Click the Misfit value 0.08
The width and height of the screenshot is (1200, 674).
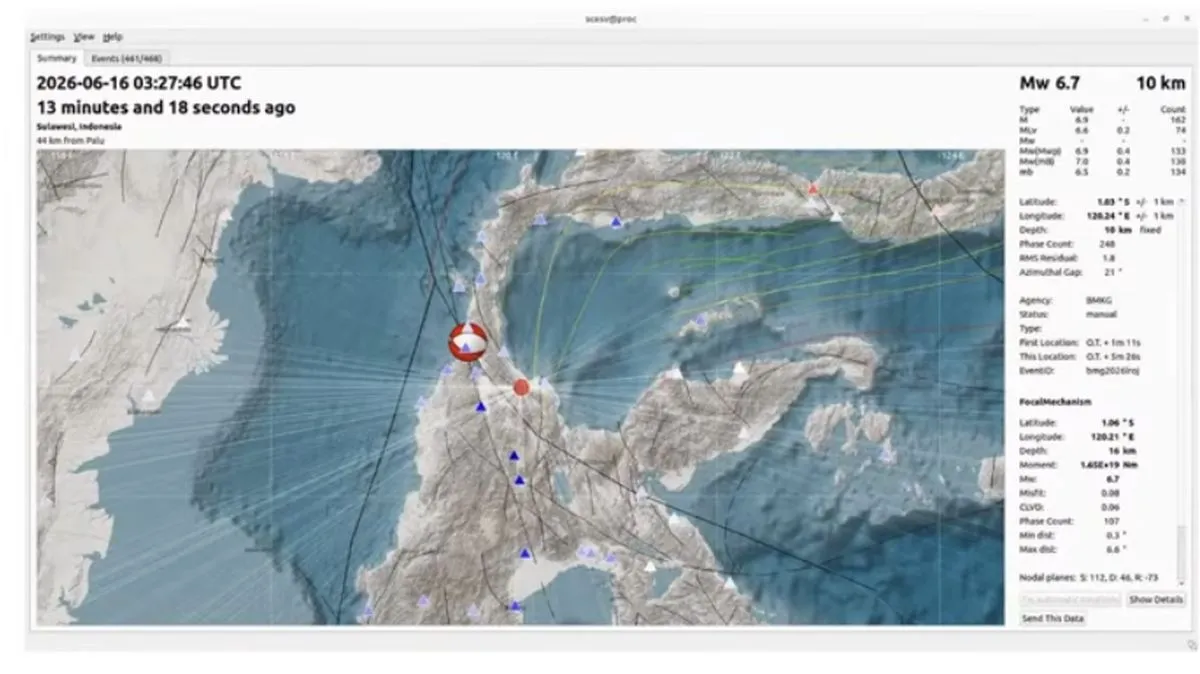tap(1111, 493)
